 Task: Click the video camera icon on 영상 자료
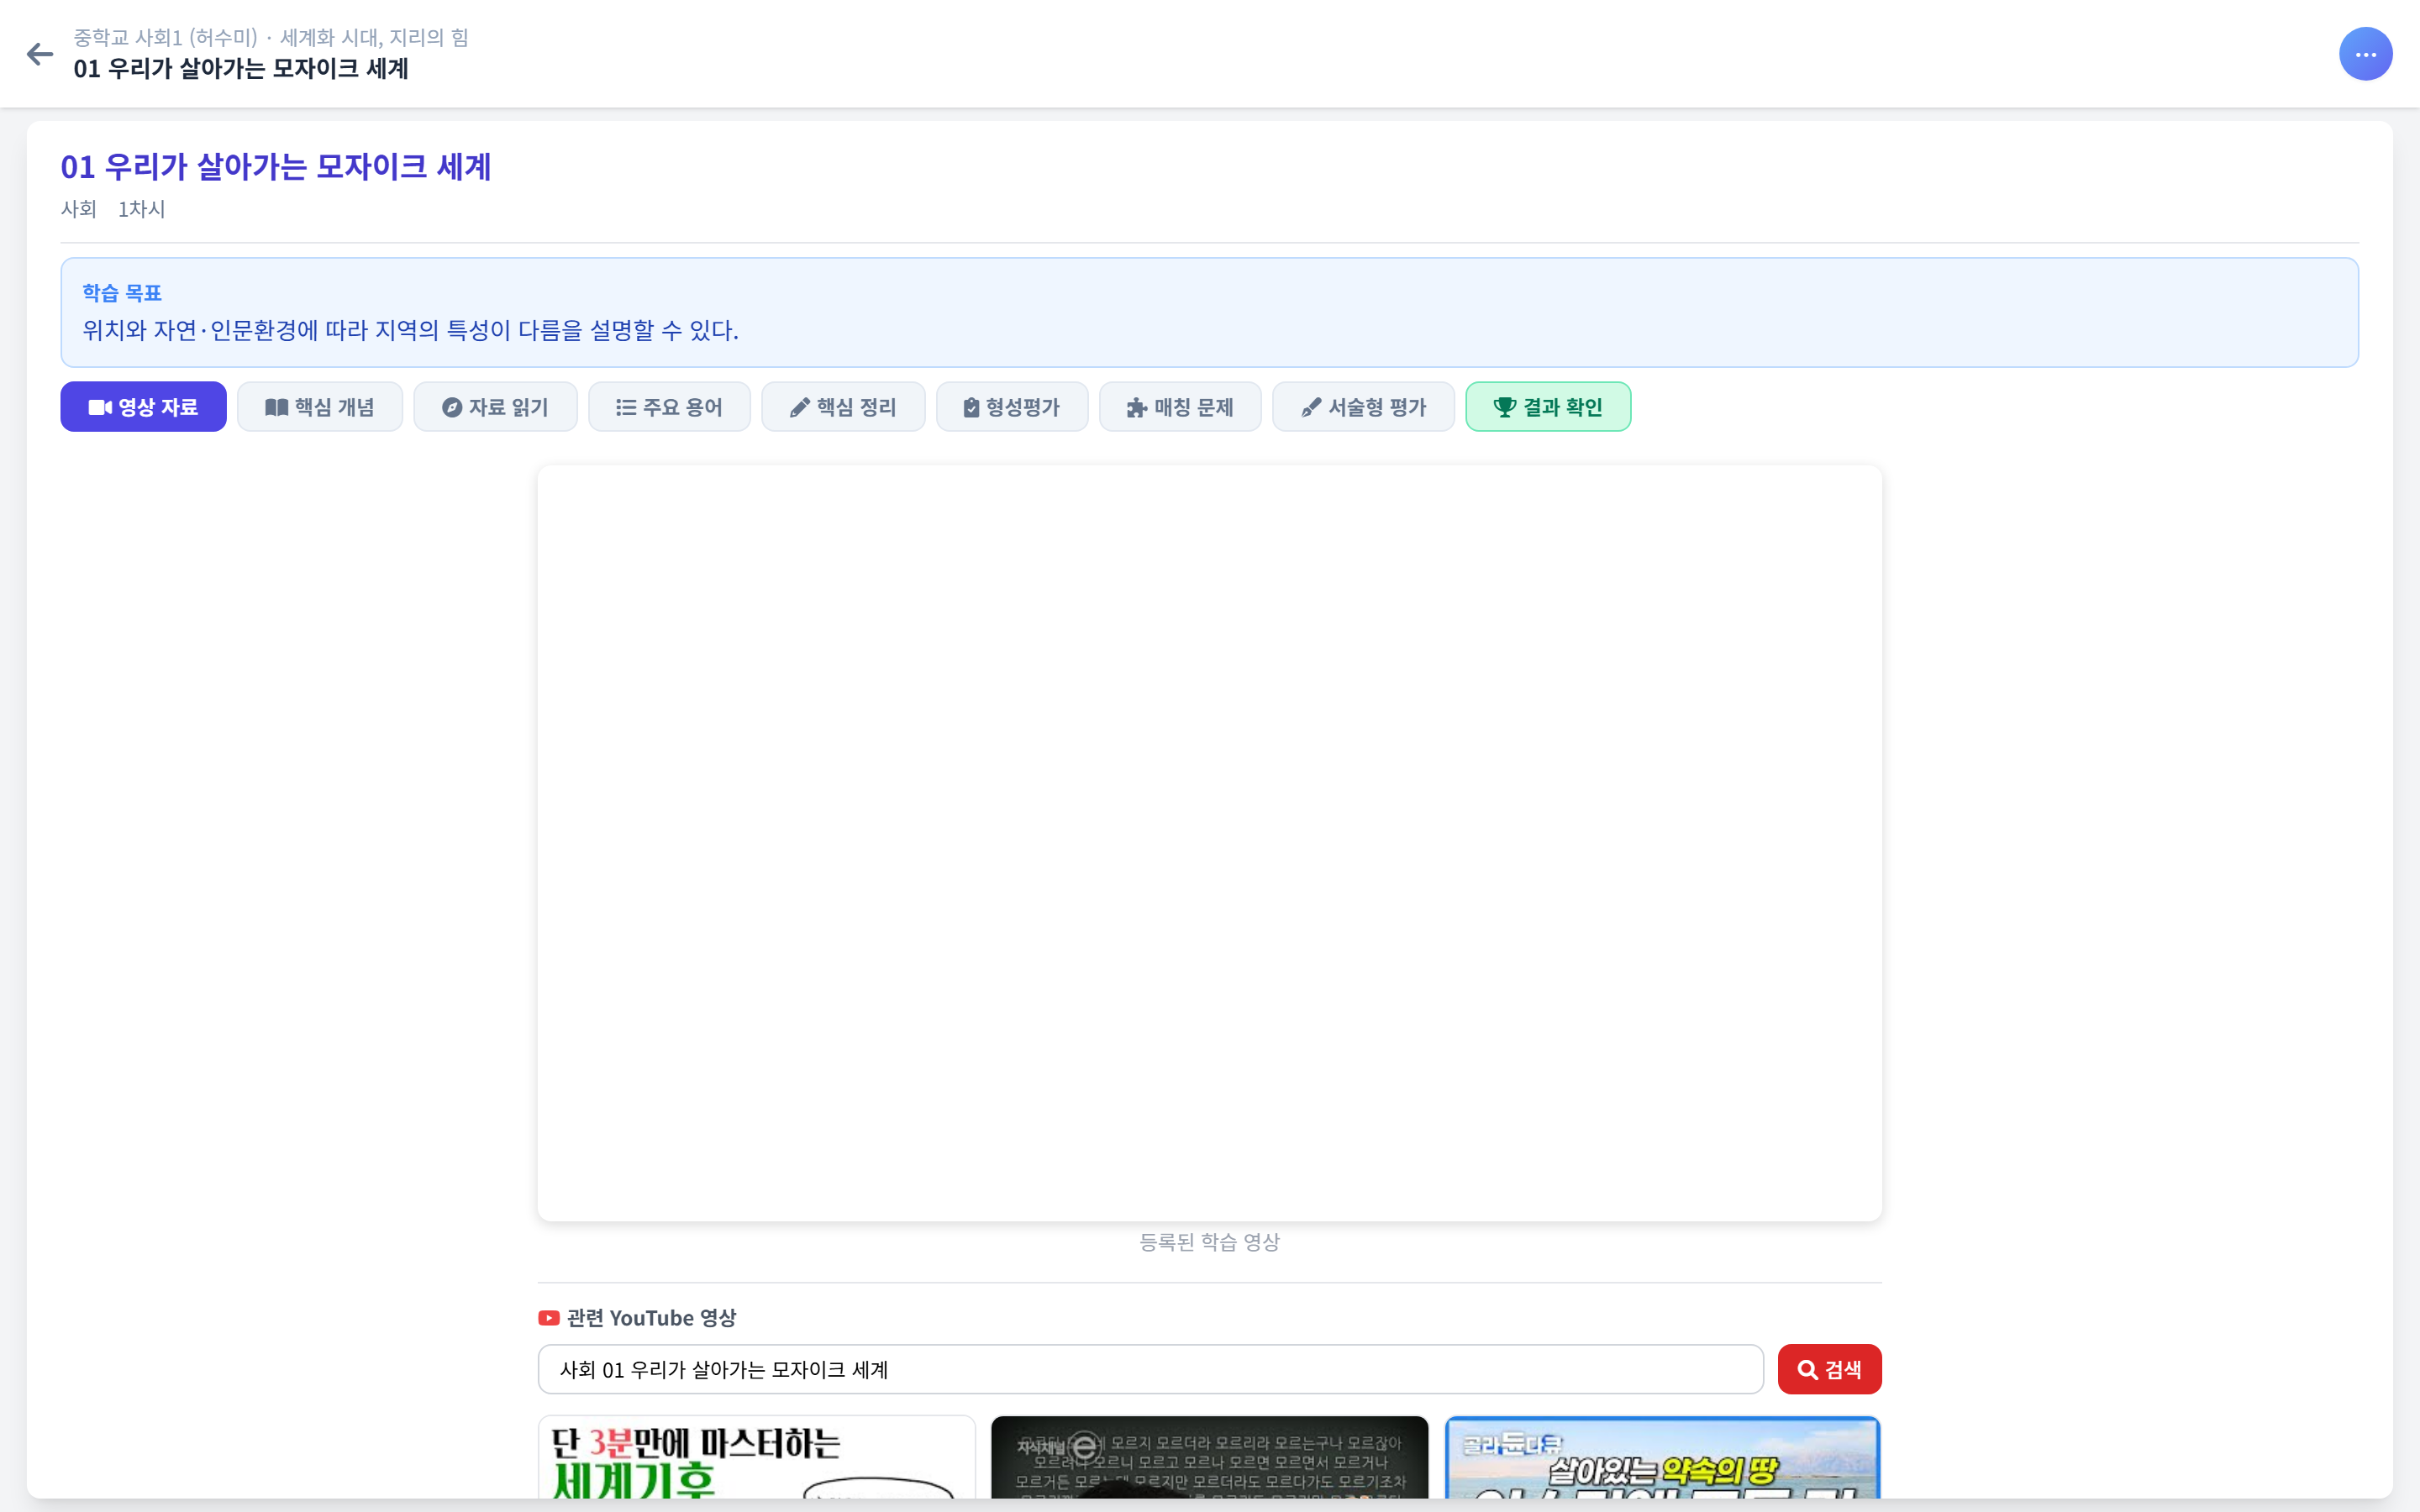(99, 406)
